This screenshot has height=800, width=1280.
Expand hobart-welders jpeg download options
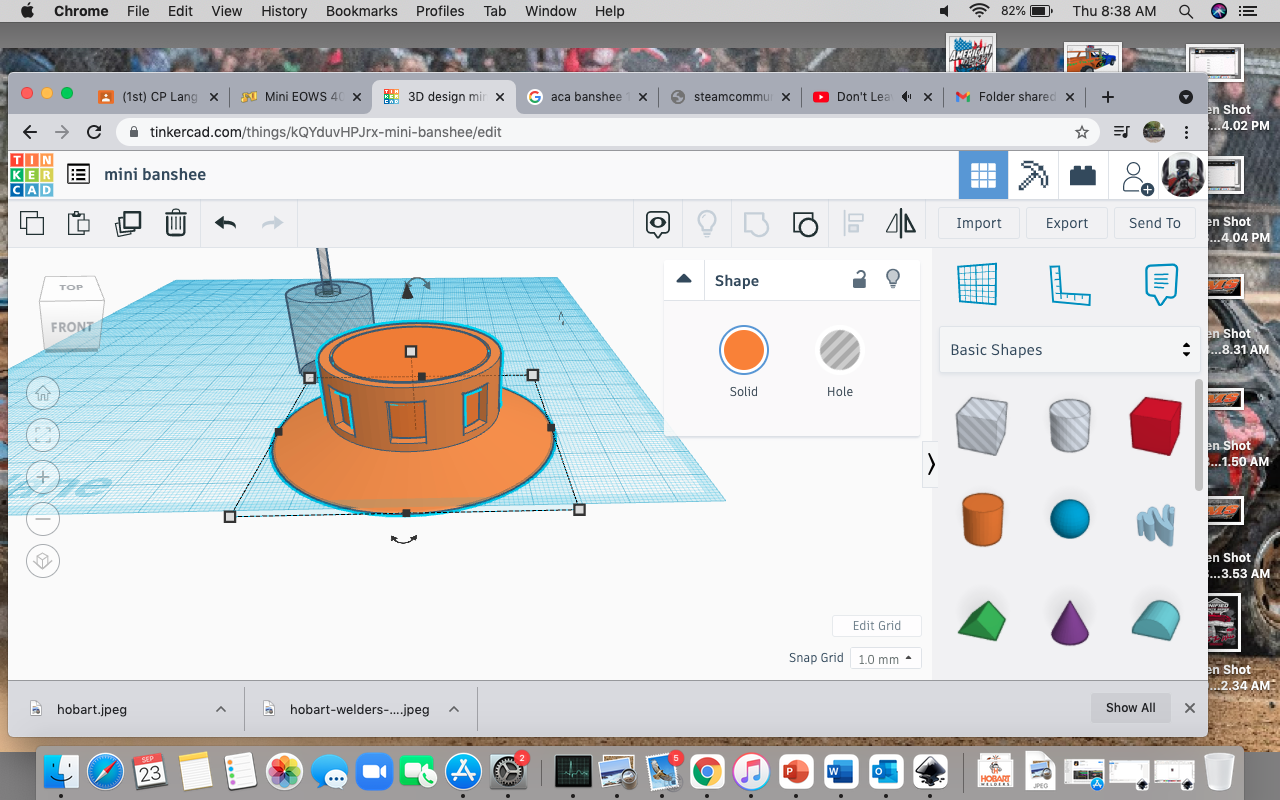point(453,709)
